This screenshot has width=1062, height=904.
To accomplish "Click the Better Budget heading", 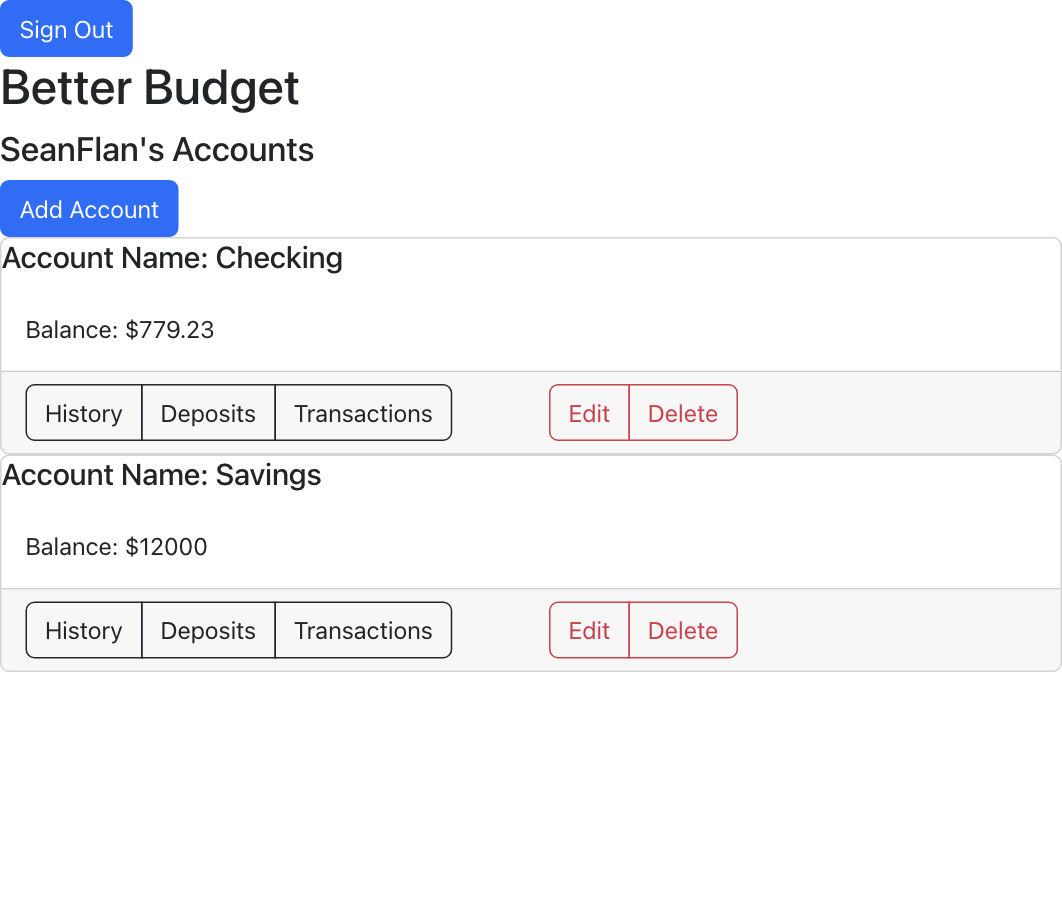I will (x=150, y=88).
